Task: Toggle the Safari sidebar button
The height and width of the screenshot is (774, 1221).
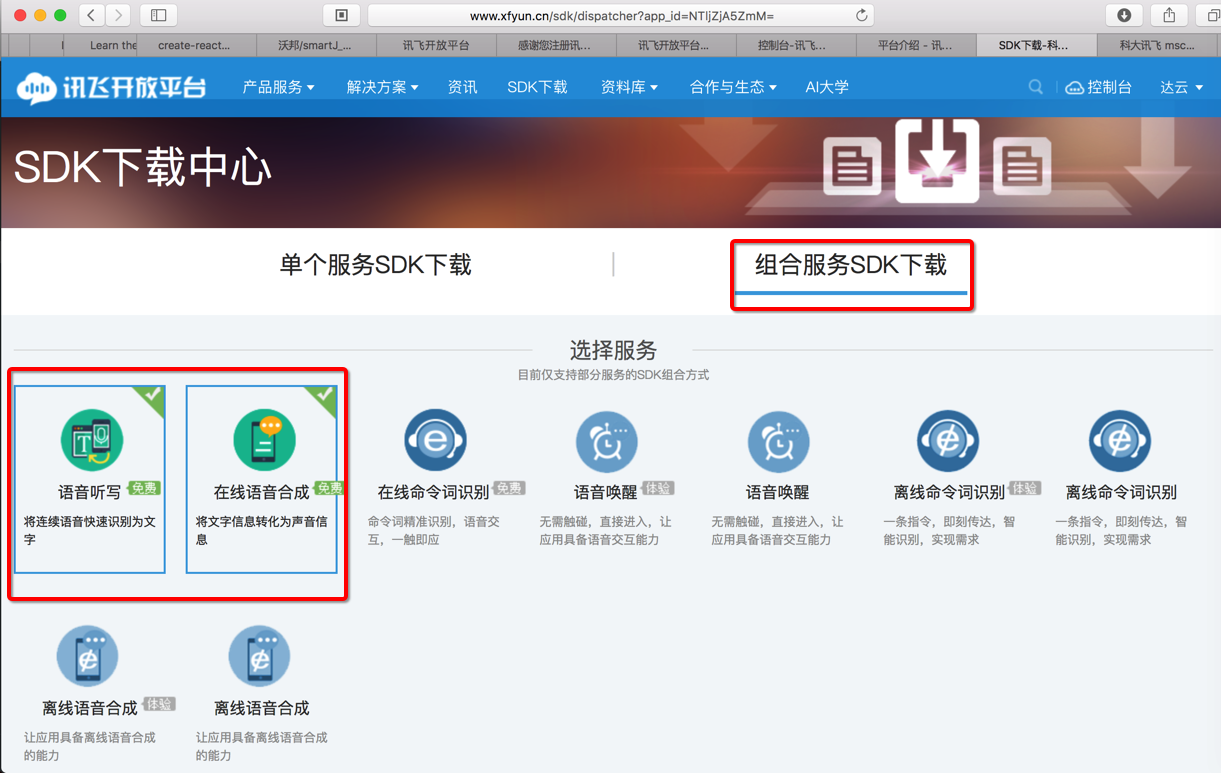Action: pyautogui.click(x=158, y=15)
